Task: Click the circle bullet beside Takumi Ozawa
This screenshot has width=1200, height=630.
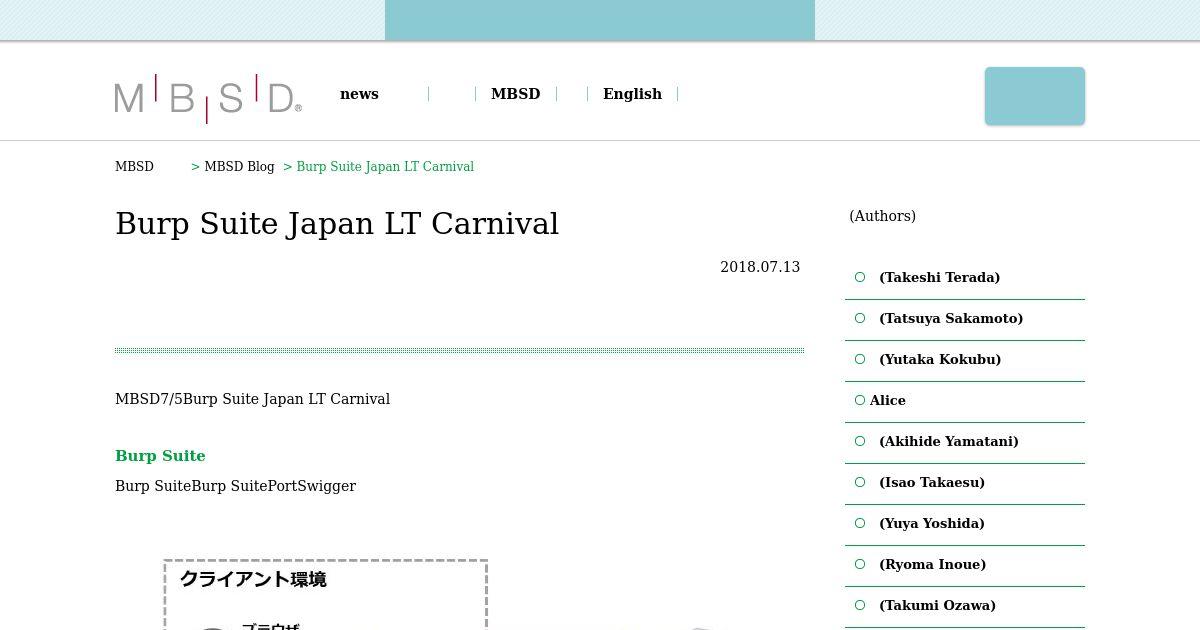Action: (860, 605)
